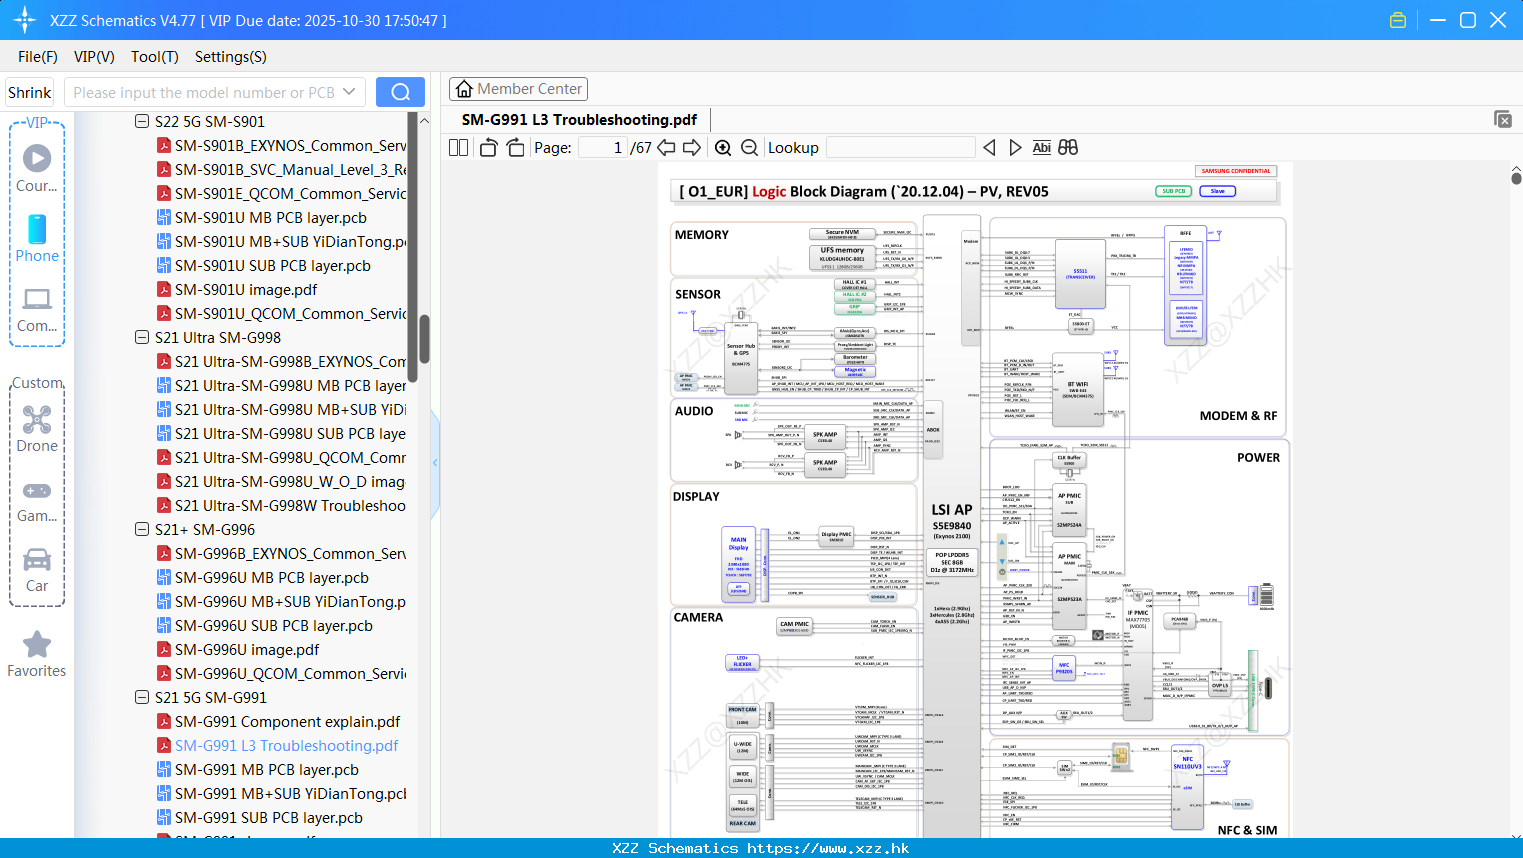
Task: Find next lookup match triangle
Action: click(x=1015, y=148)
